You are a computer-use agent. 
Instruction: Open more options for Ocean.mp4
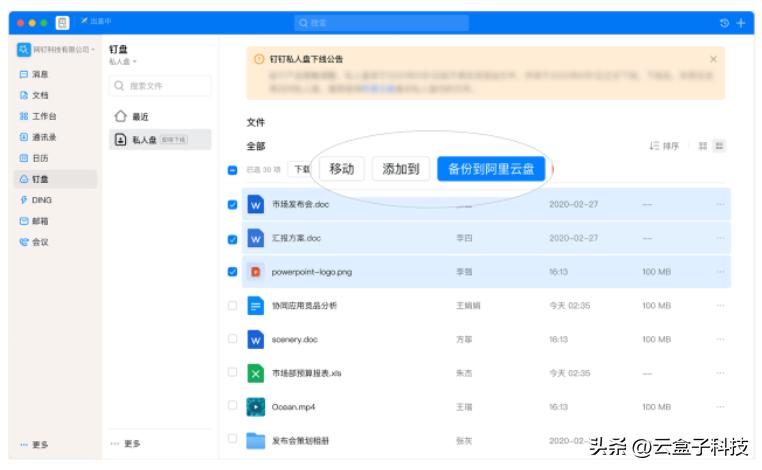720,407
